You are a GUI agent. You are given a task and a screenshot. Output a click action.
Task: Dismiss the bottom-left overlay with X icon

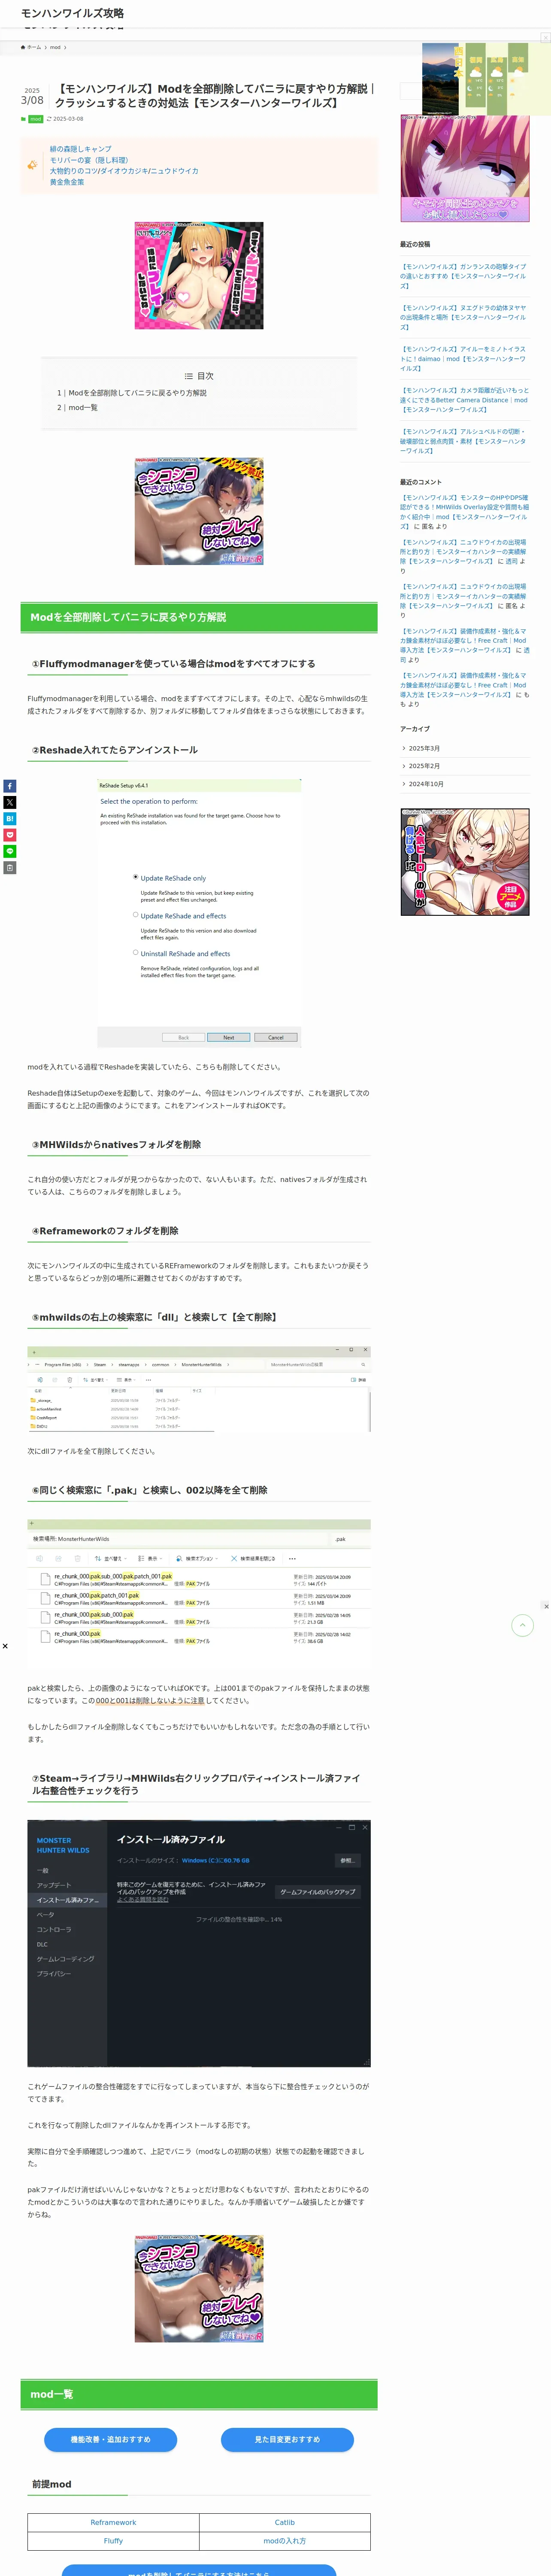point(5,1646)
